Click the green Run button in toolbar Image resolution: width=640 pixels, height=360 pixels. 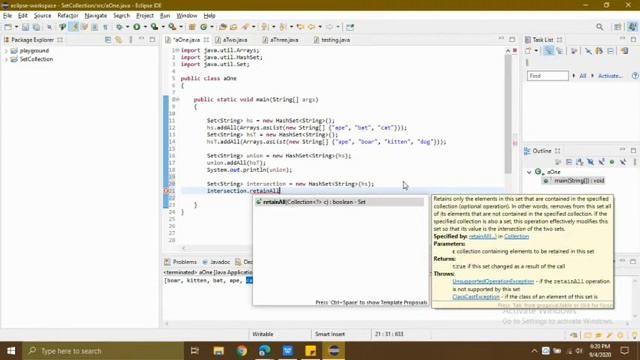[x=137, y=27]
